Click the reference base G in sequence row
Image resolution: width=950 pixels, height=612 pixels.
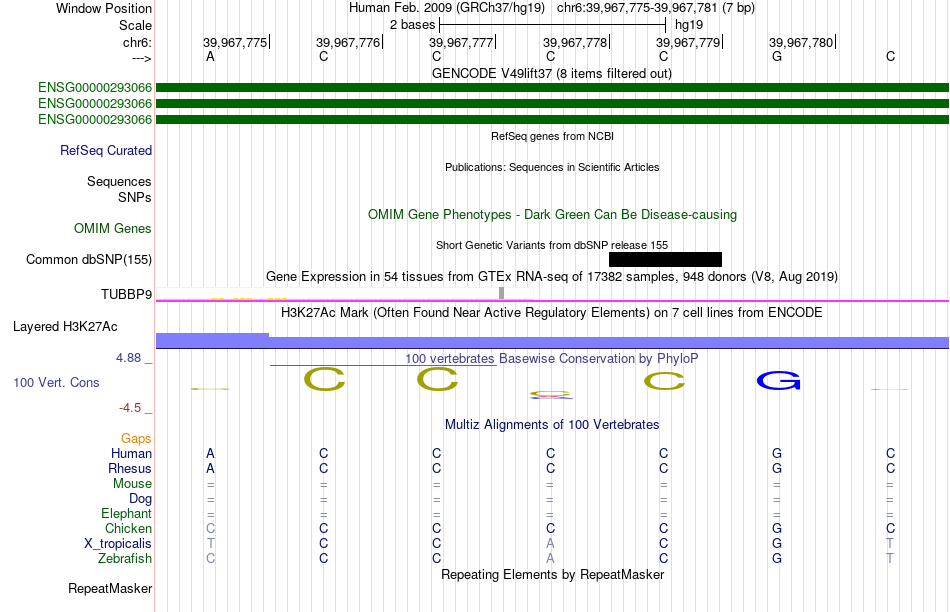[777, 56]
